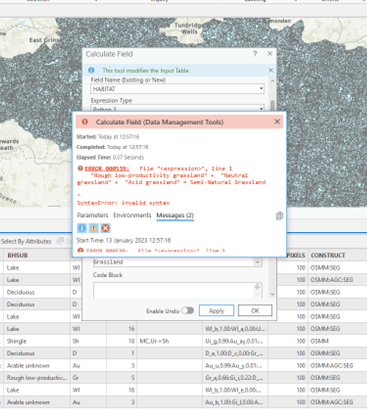Click the 'Ui_g,0.99;Au_ay,0.01...' cell
This screenshot has height=409, width=367.
(x=235, y=341)
